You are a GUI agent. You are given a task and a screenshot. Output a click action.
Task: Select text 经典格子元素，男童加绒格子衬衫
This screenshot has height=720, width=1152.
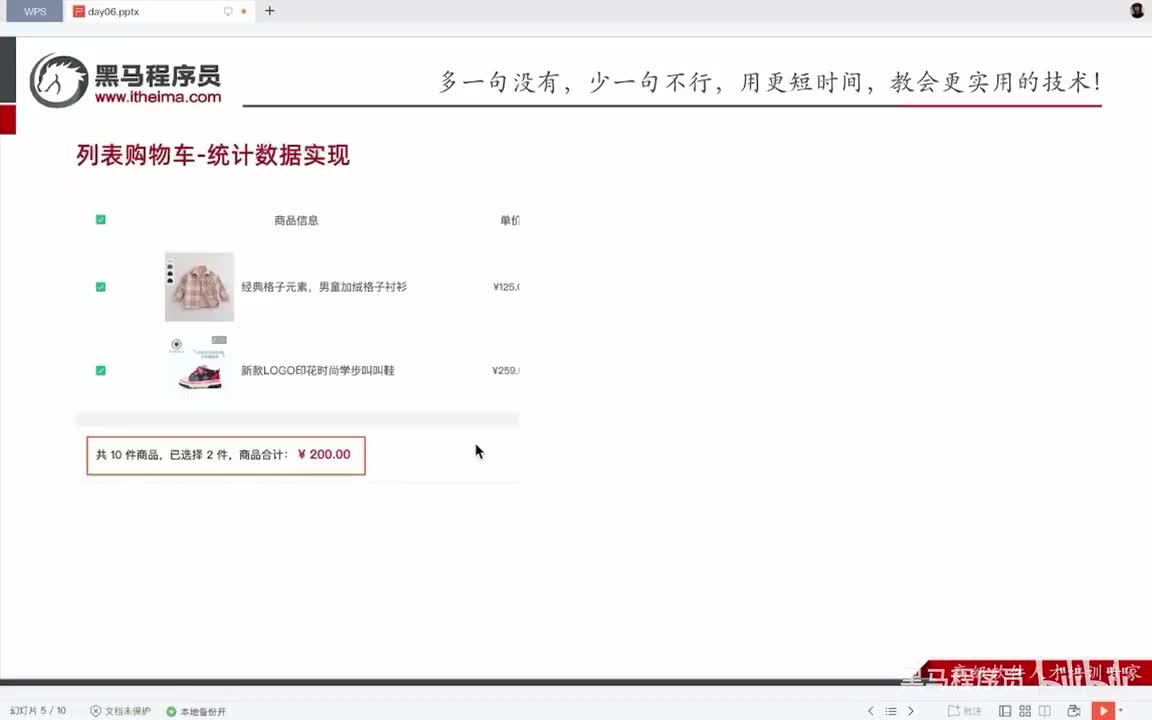pos(324,287)
